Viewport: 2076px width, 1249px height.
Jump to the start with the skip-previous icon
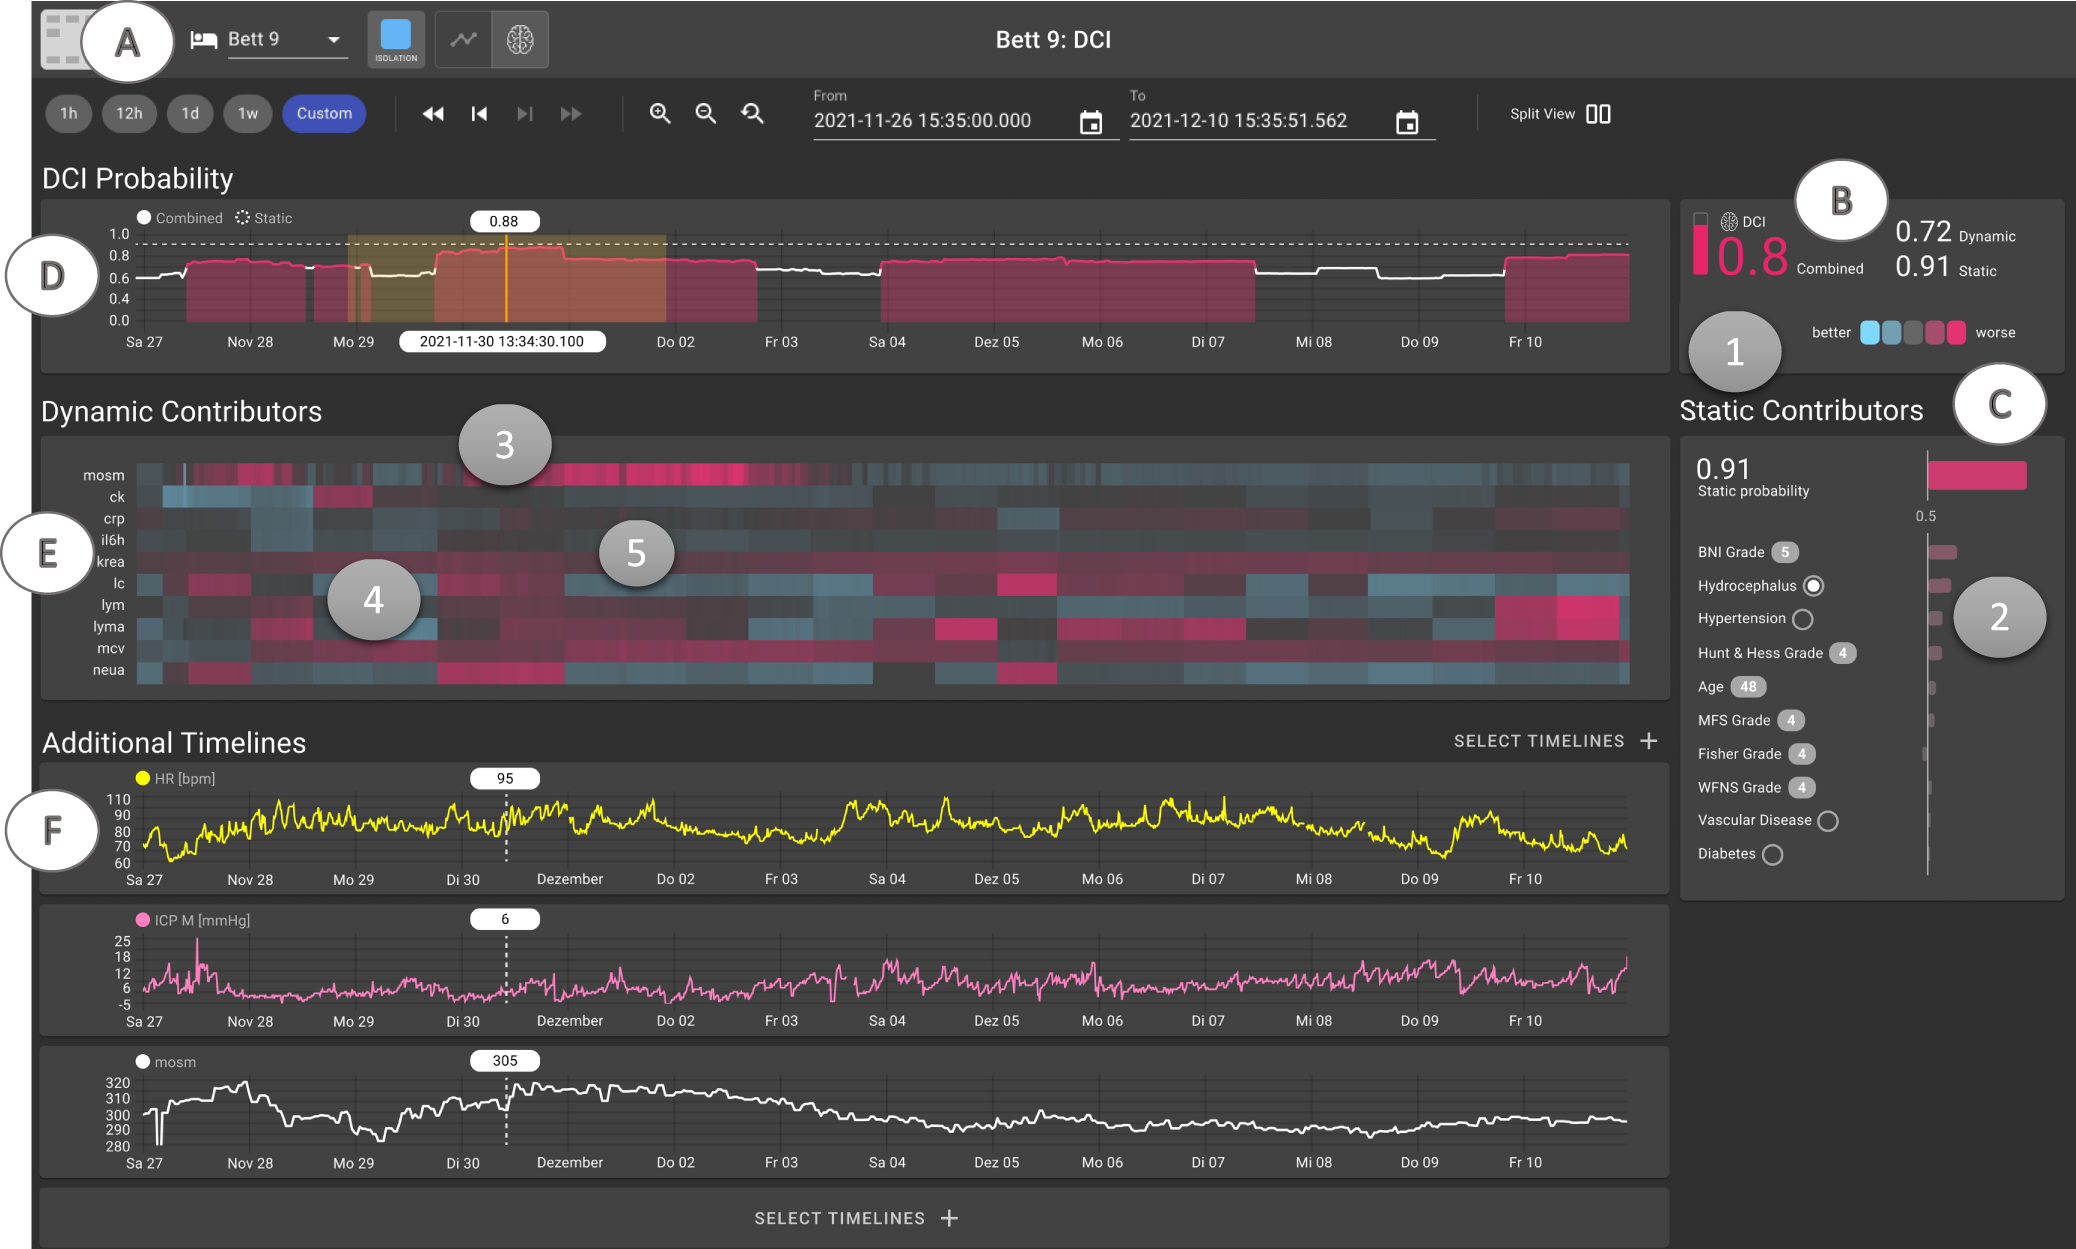[479, 114]
